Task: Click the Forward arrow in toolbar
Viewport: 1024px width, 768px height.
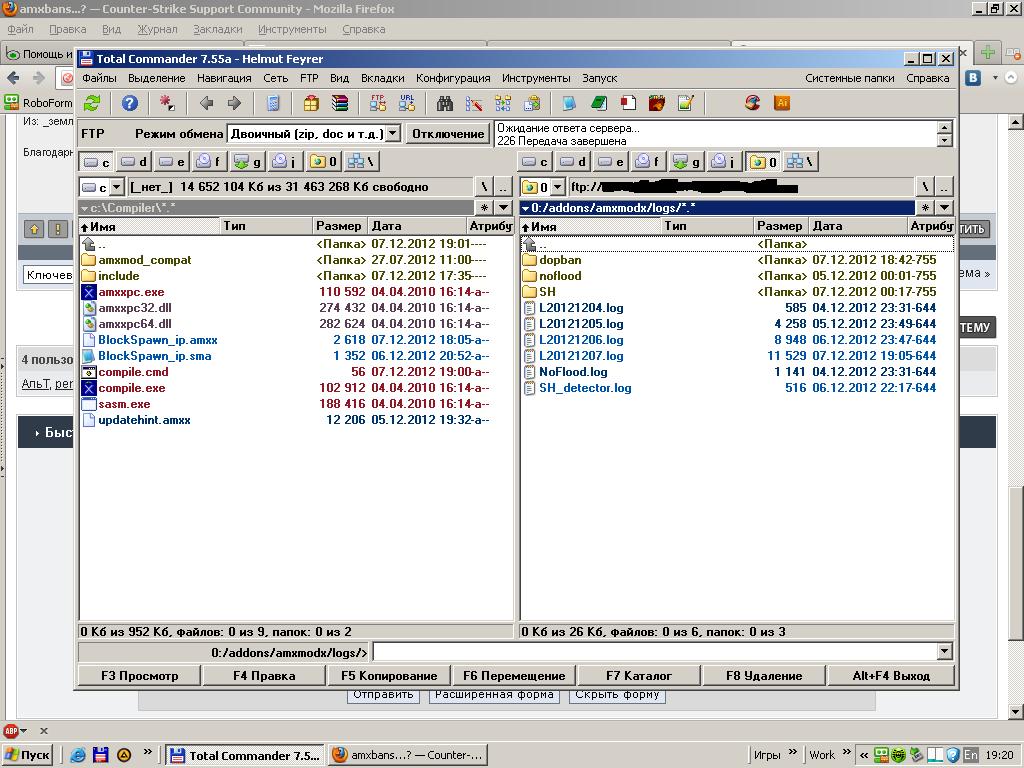Action: tap(234, 103)
